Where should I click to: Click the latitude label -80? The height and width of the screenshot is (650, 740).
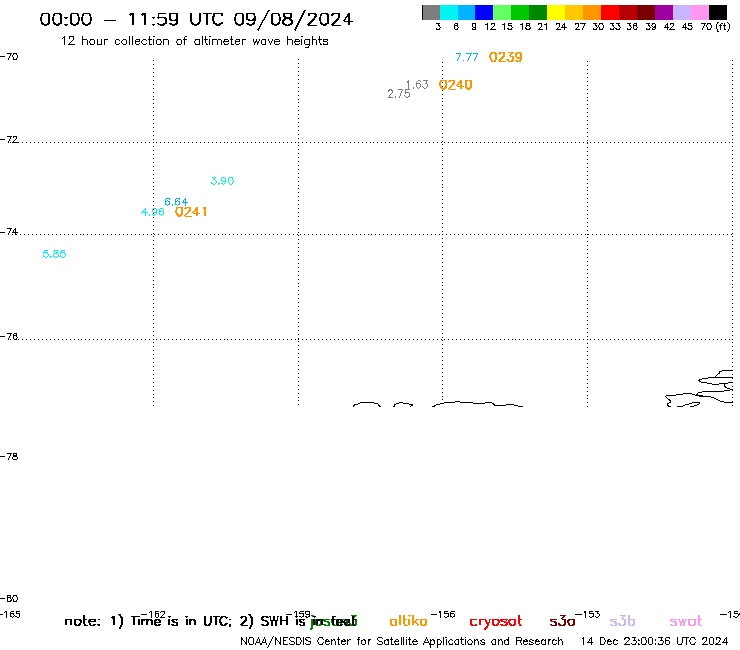click(9, 599)
